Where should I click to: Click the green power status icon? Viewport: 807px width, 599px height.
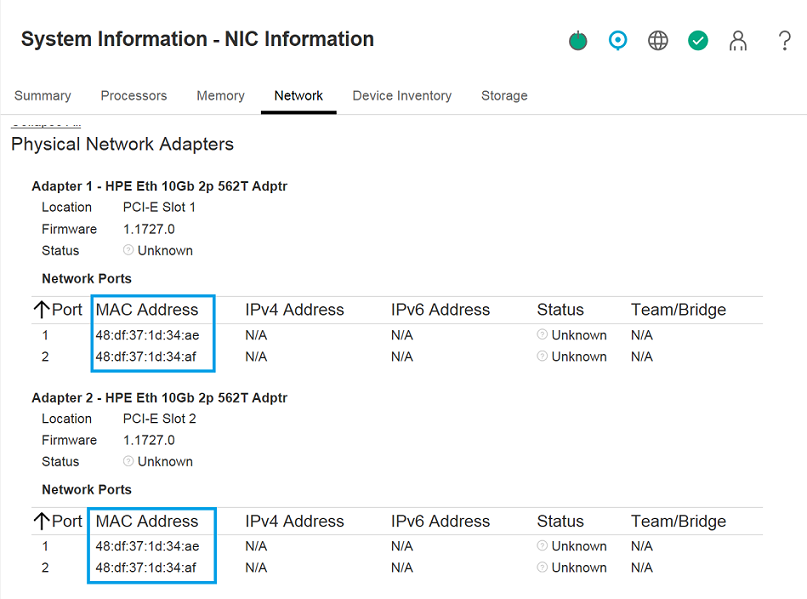[578, 41]
